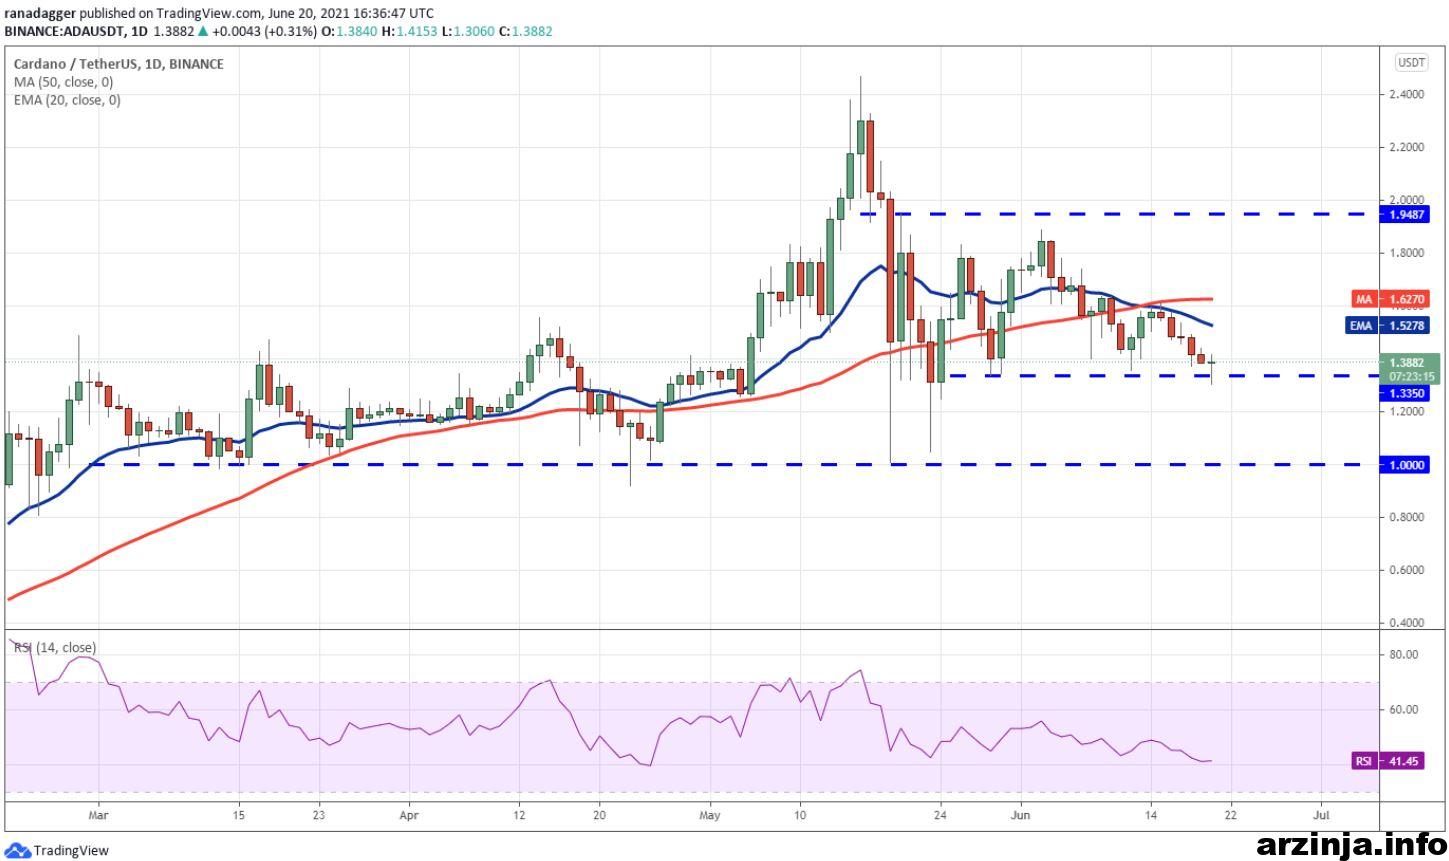Click the 1.9487 resistance level tag
Image resolution: width=1449 pixels, height=861 pixels.
1406,214
